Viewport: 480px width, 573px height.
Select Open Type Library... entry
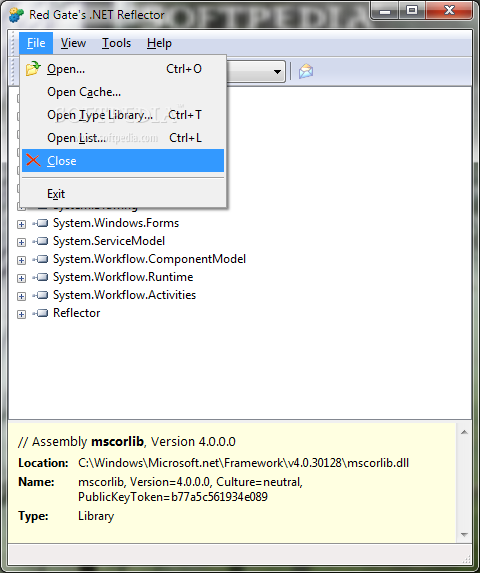pyautogui.click(x=123, y=115)
